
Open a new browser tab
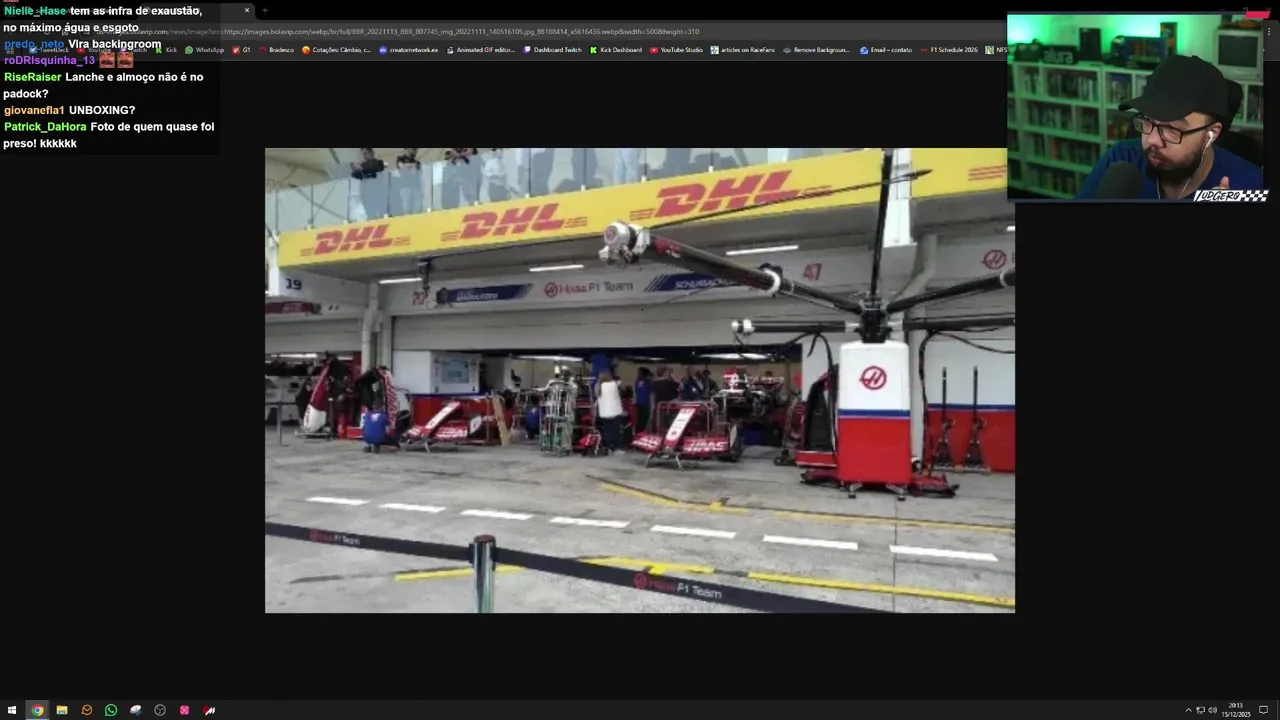point(265,10)
